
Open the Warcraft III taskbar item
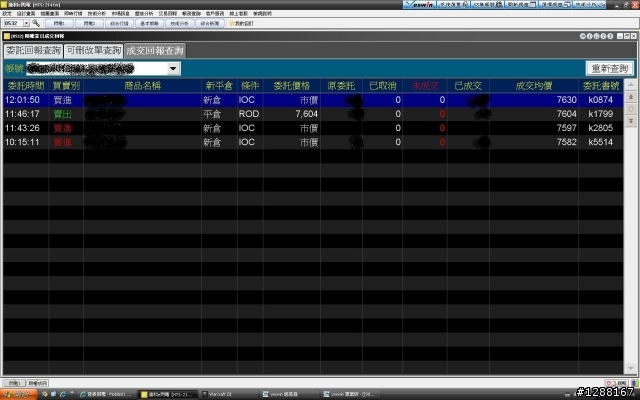(229, 394)
